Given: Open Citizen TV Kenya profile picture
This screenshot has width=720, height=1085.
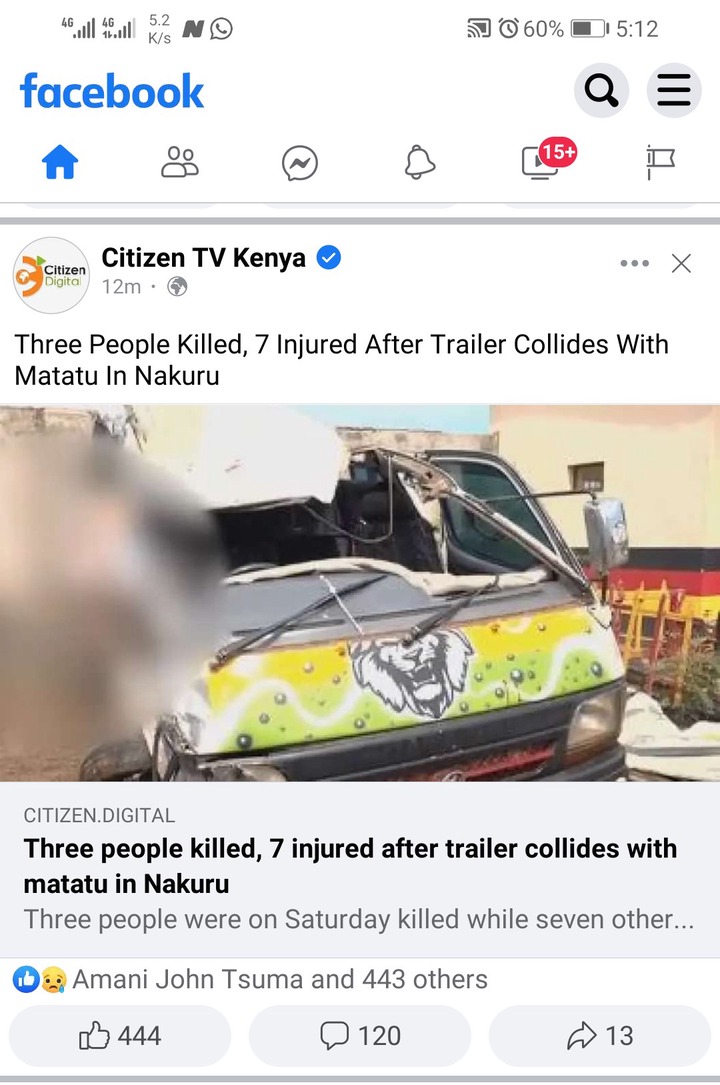Looking at the screenshot, I should click(51, 275).
